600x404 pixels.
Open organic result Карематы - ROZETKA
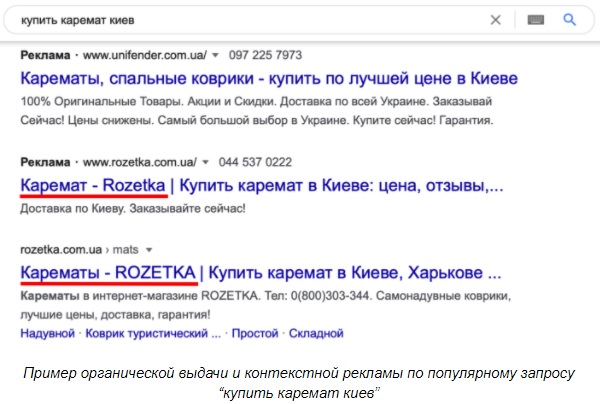click(x=260, y=272)
